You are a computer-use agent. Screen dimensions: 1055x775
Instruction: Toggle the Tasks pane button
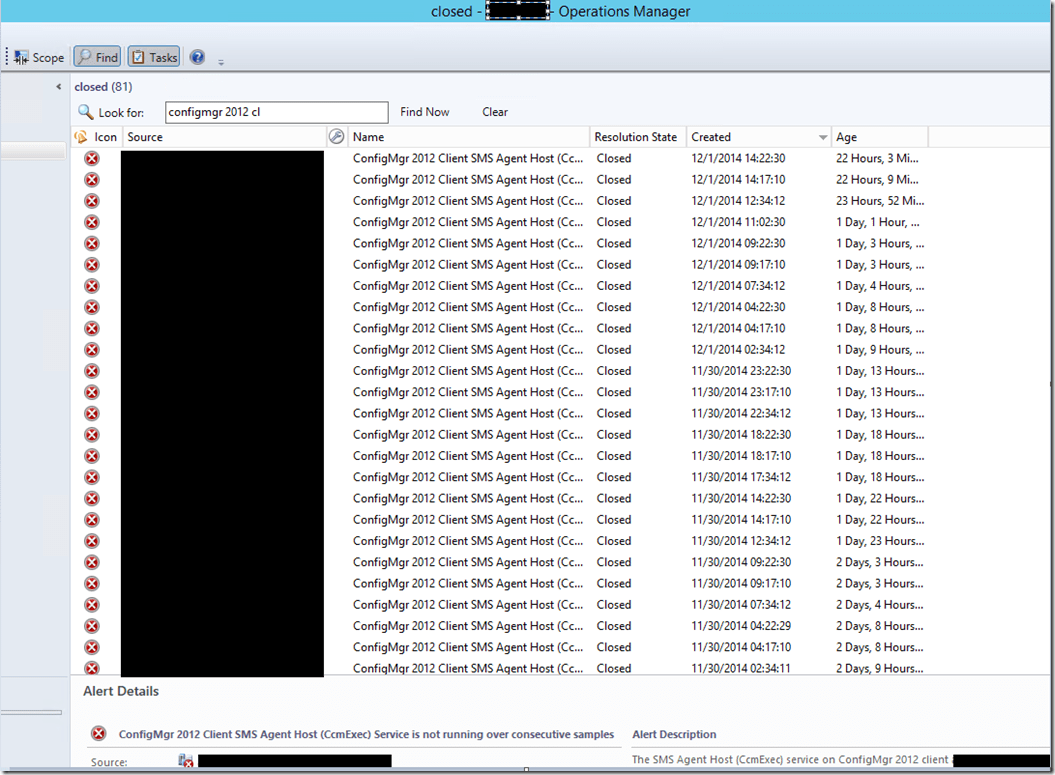click(x=153, y=58)
